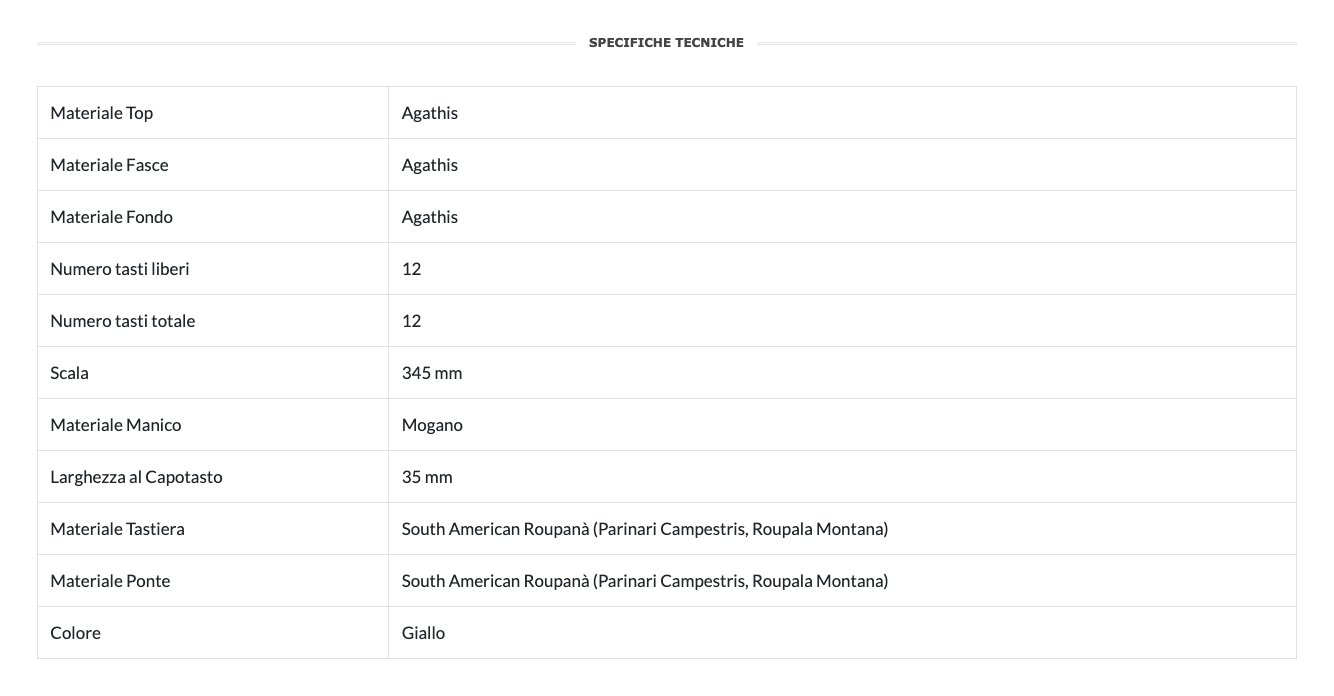Click the Roupanà text in Materiale Ponte row

[556, 581]
